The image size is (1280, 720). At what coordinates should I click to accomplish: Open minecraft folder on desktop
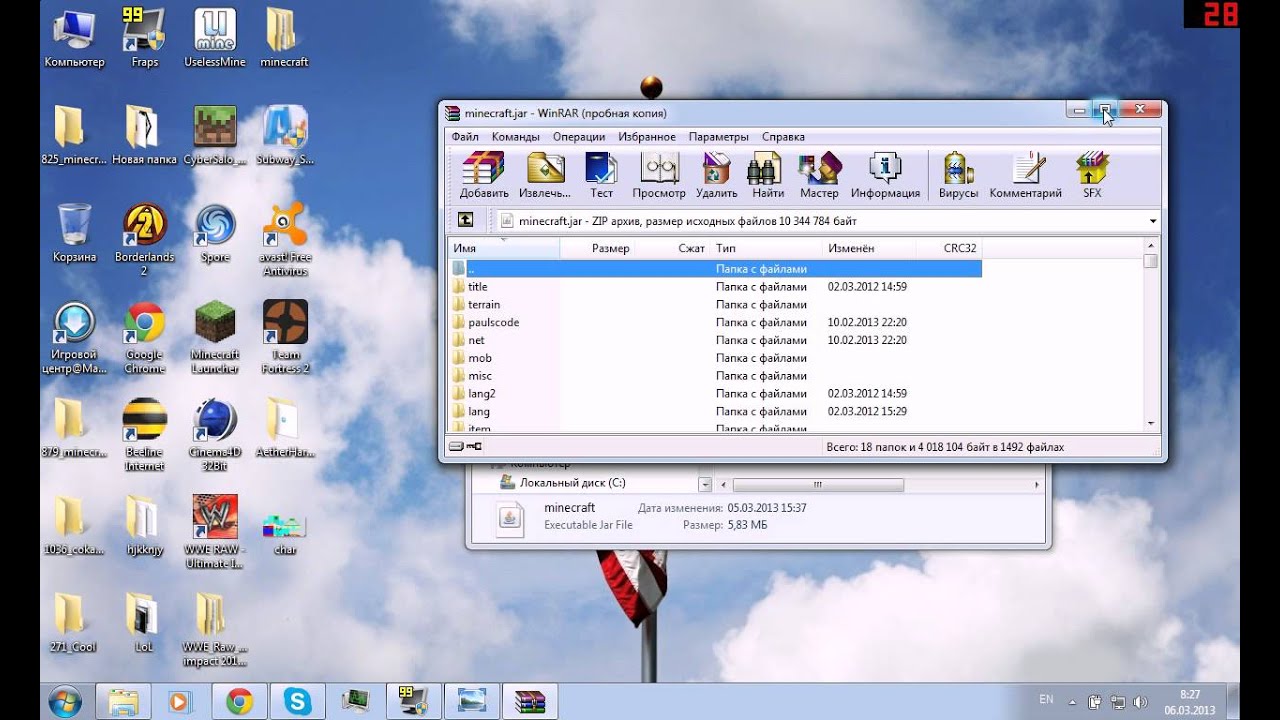pyautogui.click(x=284, y=38)
